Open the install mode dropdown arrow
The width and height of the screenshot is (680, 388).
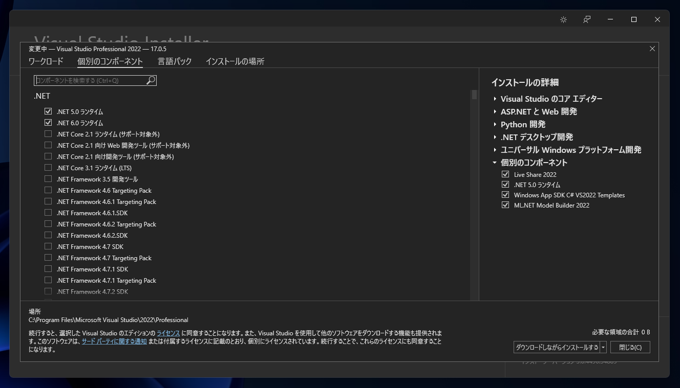pos(603,347)
